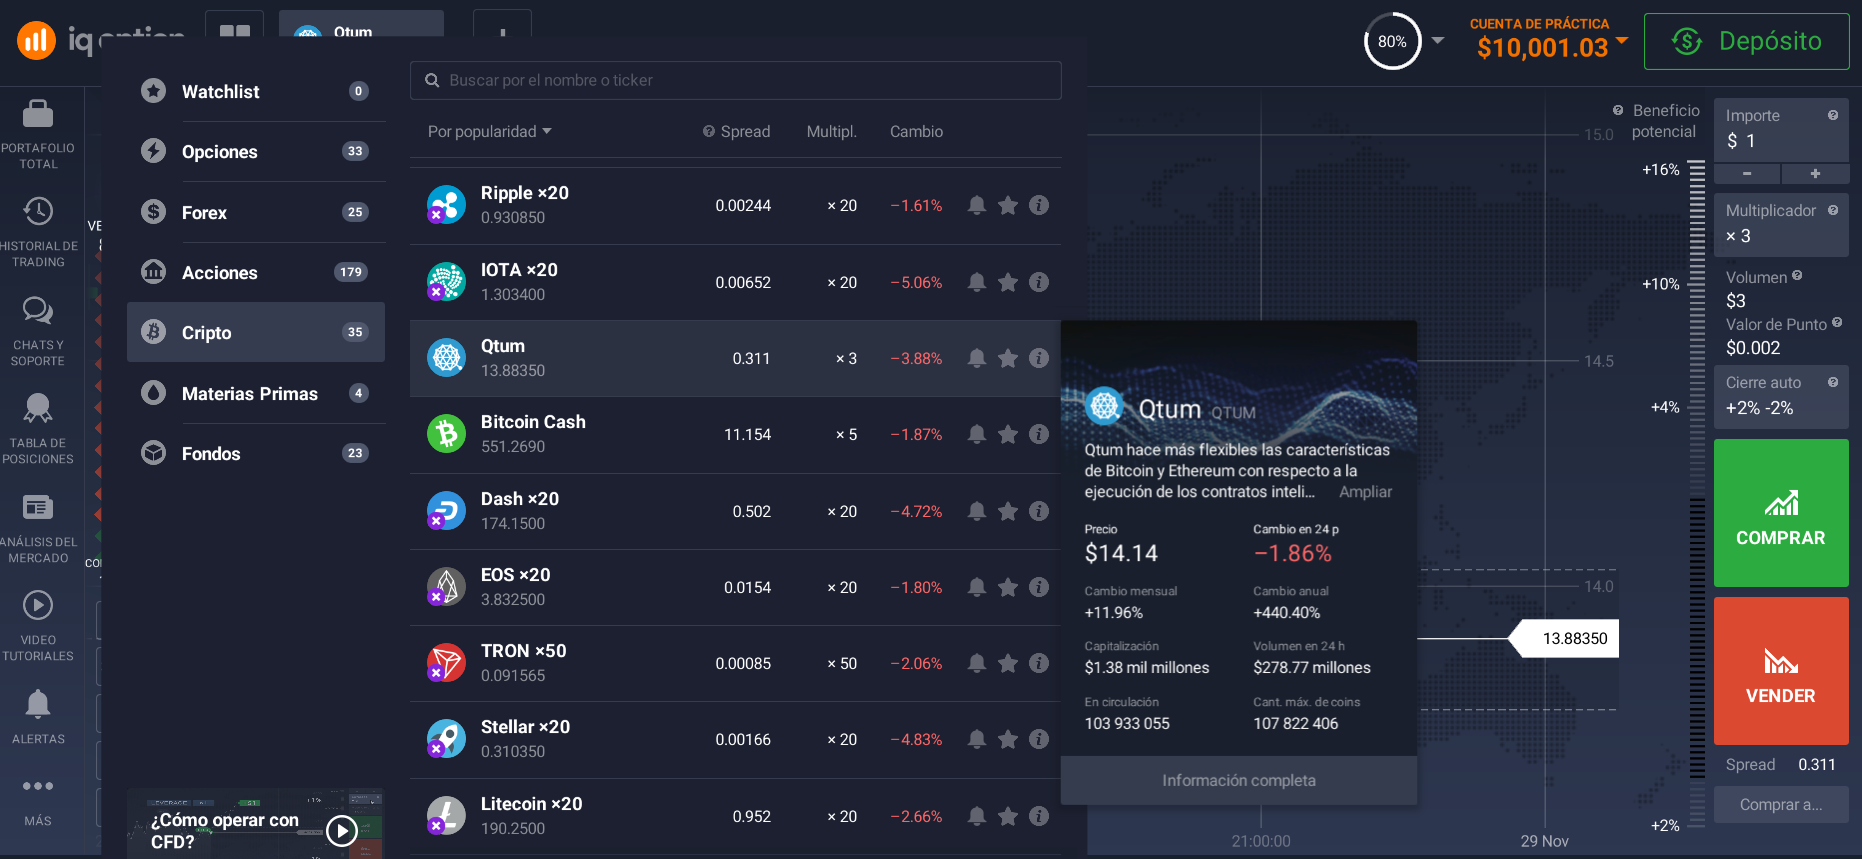Click the 80% progress circle
Image resolution: width=1862 pixels, height=859 pixels.
1392,41
